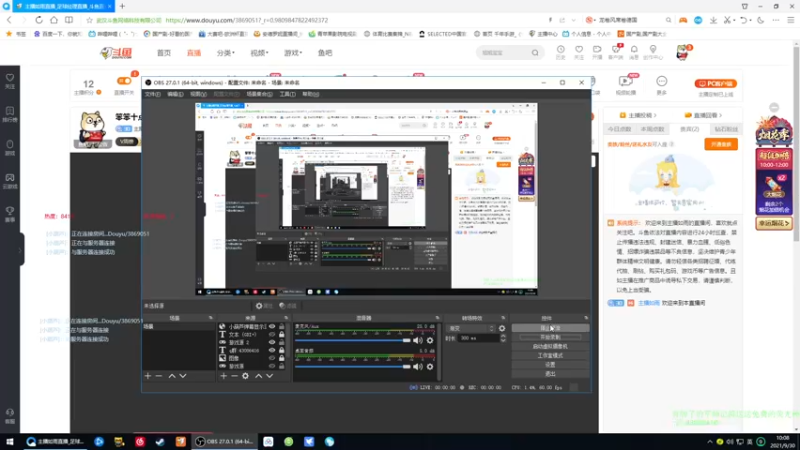Open transition properties gear icon
This screenshot has height=450, width=800.
(502, 329)
